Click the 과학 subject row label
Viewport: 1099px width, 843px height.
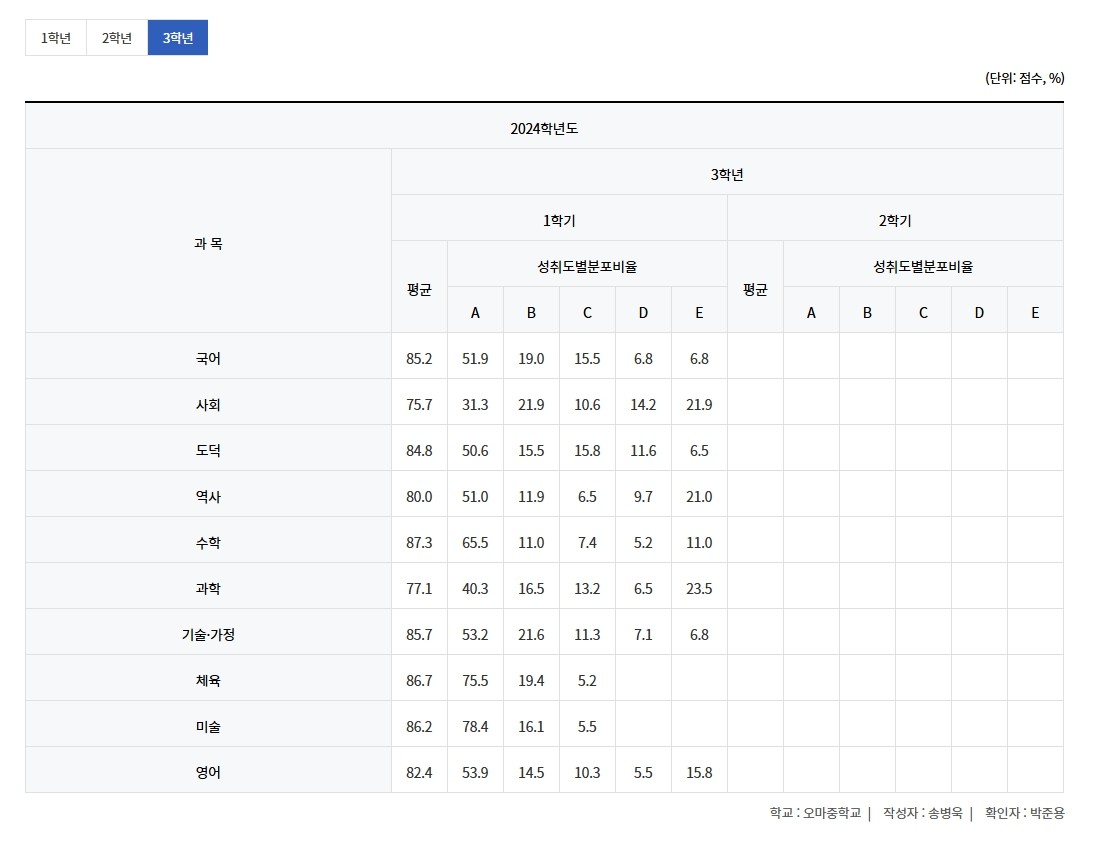[x=208, y=588]
